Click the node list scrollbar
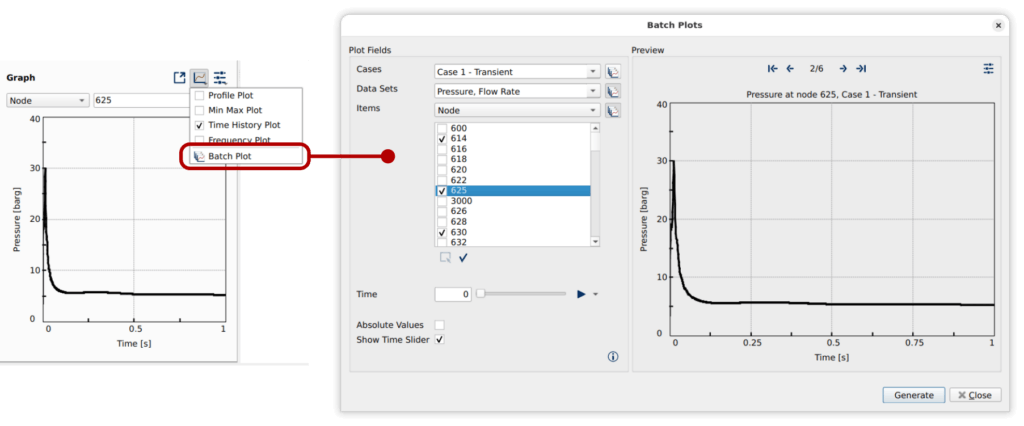 [595, 184]
